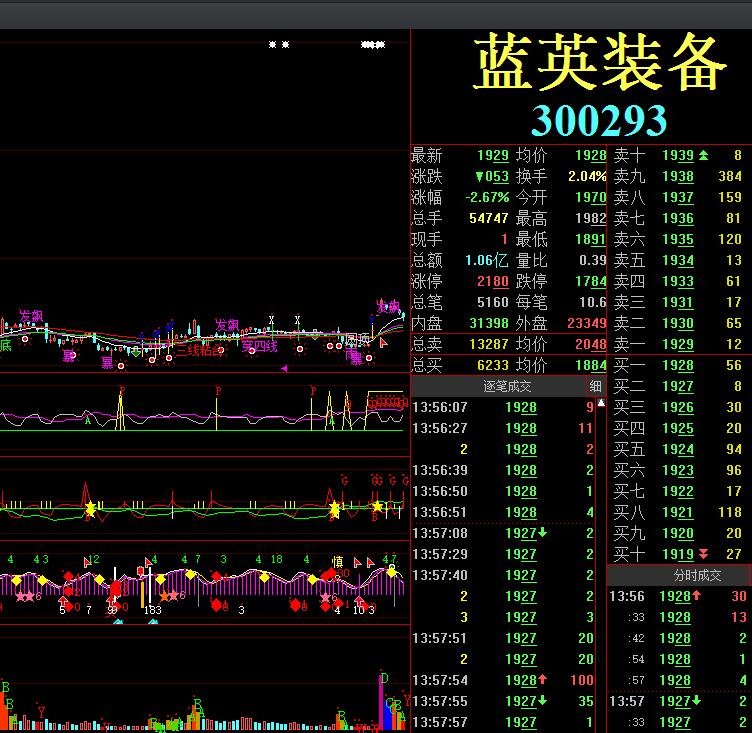Select the 买一 bid row at 1928
752x733 pixels.
pyautogui.click(x=679, y=365)
